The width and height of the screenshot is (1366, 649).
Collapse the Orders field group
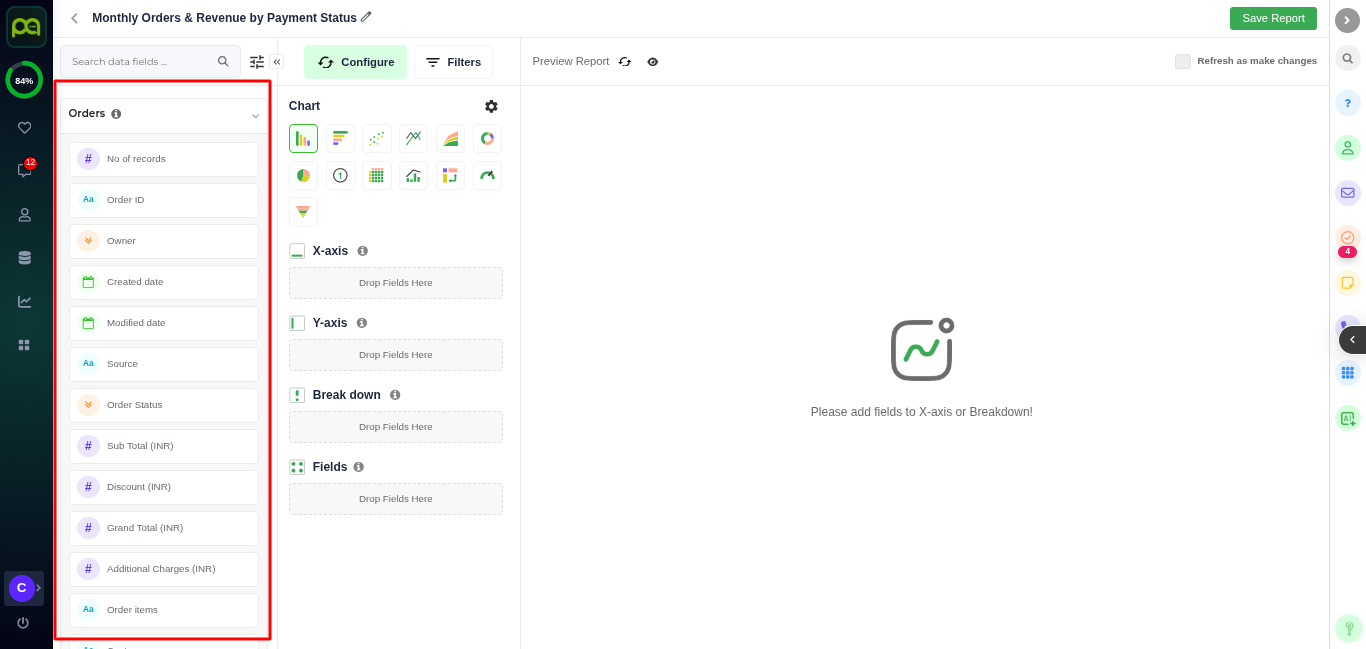[255, 115]
